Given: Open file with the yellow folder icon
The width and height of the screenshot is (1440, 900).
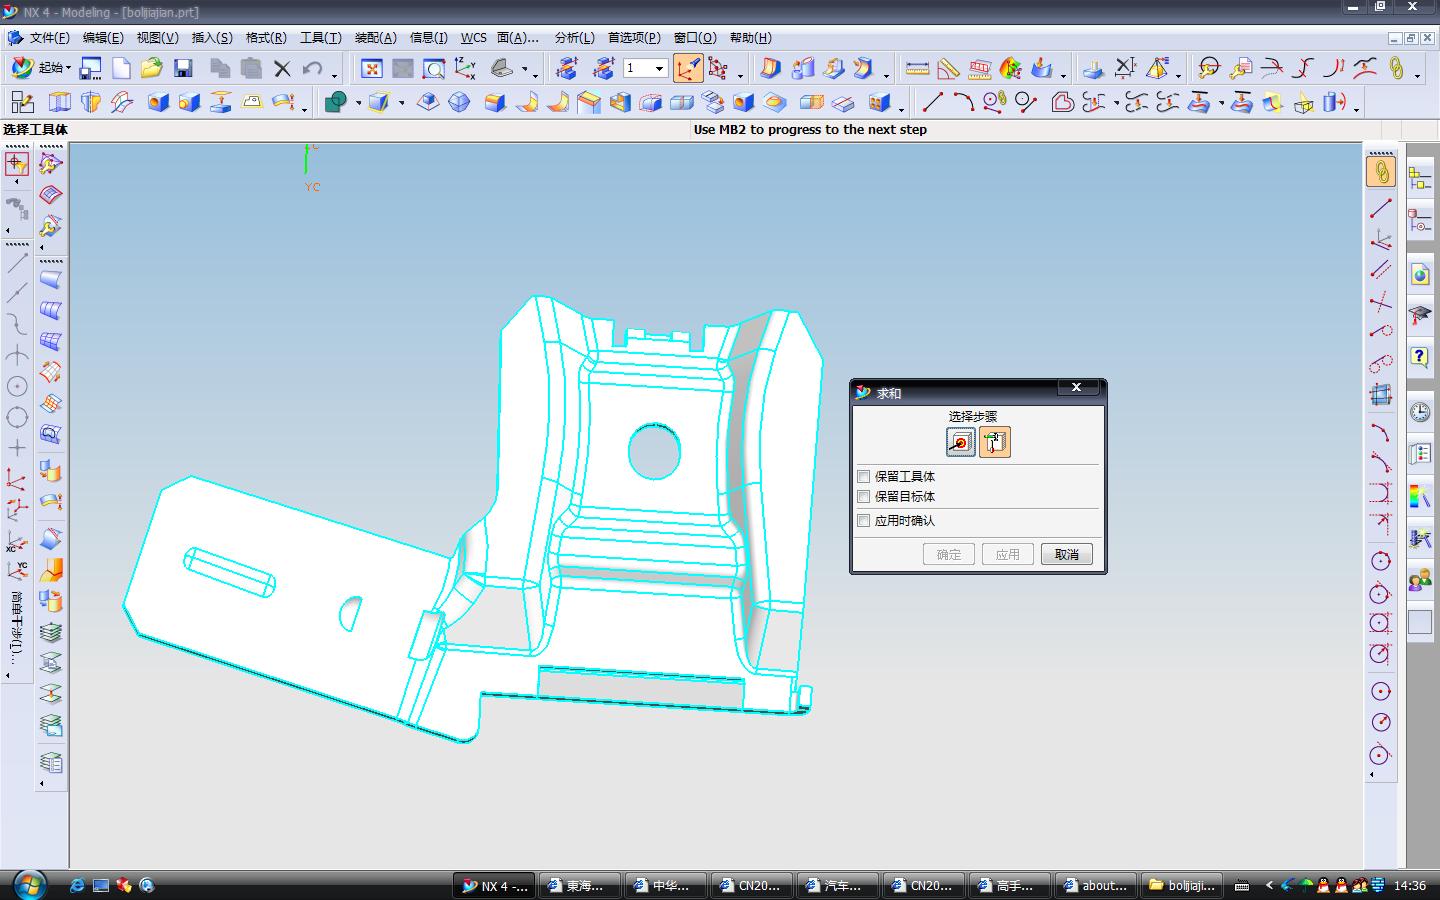Looking at the screenshot, I should (151, 68).
